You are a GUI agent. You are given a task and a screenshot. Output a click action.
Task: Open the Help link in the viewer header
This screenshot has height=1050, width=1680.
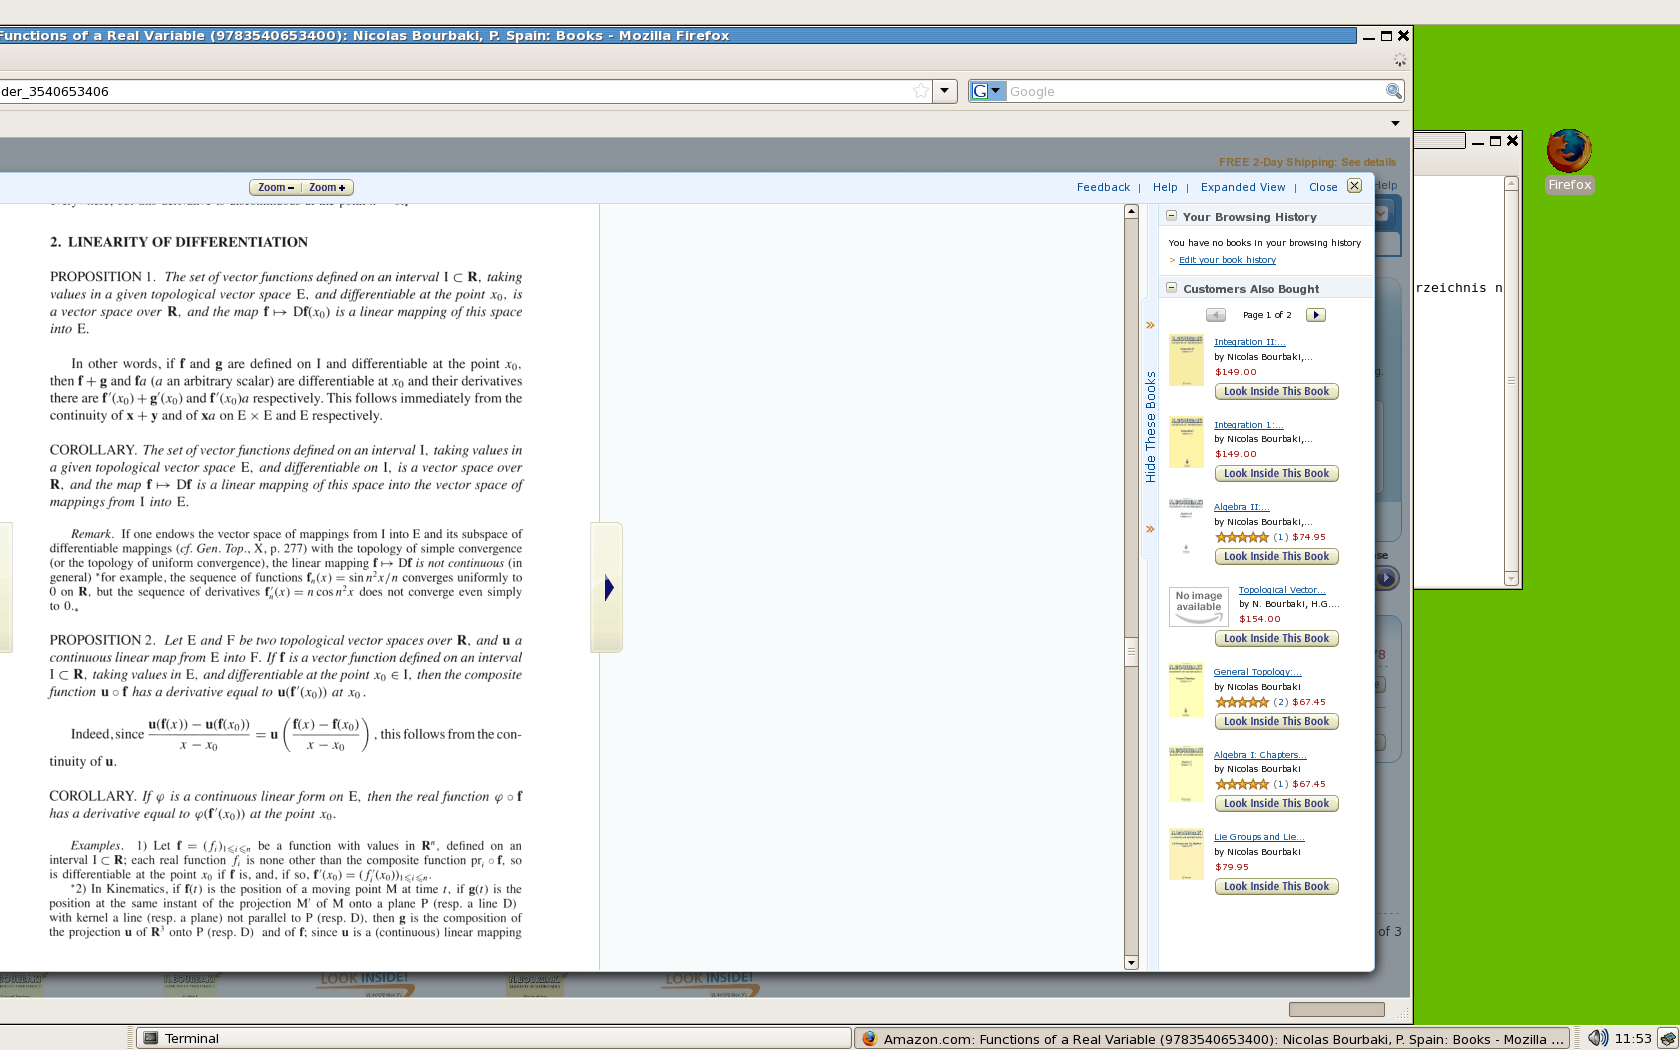[x=1165, y=187]
